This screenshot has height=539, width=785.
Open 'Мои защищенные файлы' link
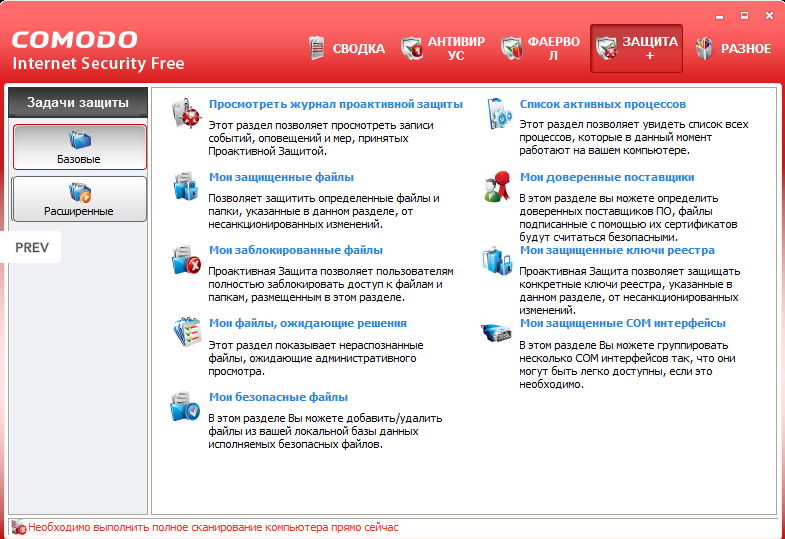281,177
